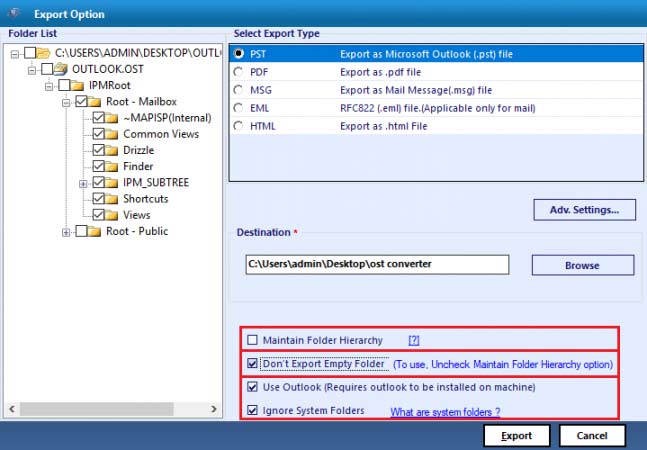Image resolution: width=647 pixels, height=450 pixels.
Task: Select the PDF export type radio button
Action: coord(238,72)
